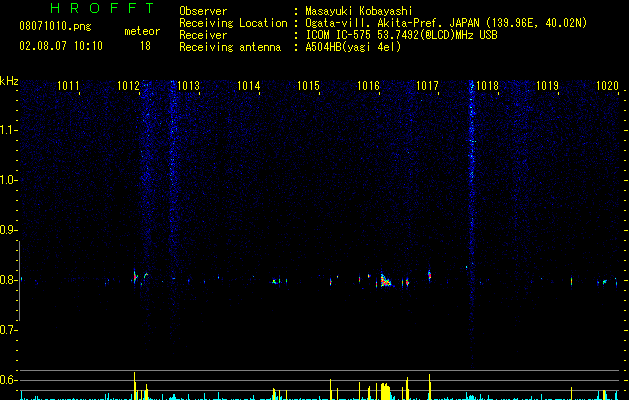Click time marker 1014
This screenshot has height=400, width=629.
tap(248, 86)
